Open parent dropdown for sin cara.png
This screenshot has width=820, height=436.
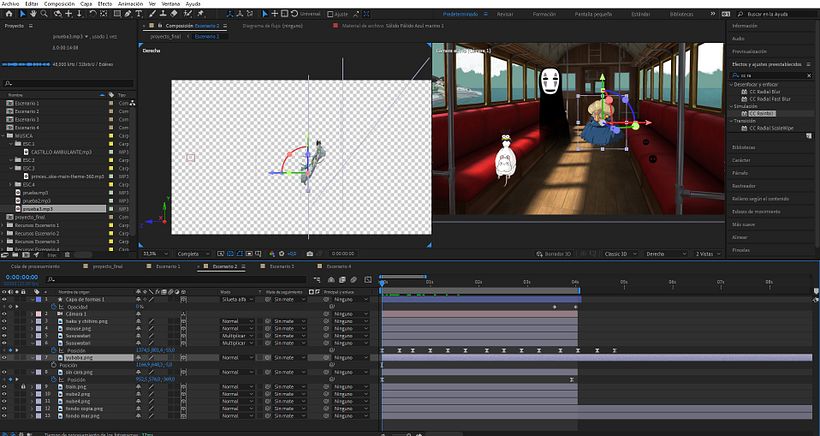click(350, 372)
